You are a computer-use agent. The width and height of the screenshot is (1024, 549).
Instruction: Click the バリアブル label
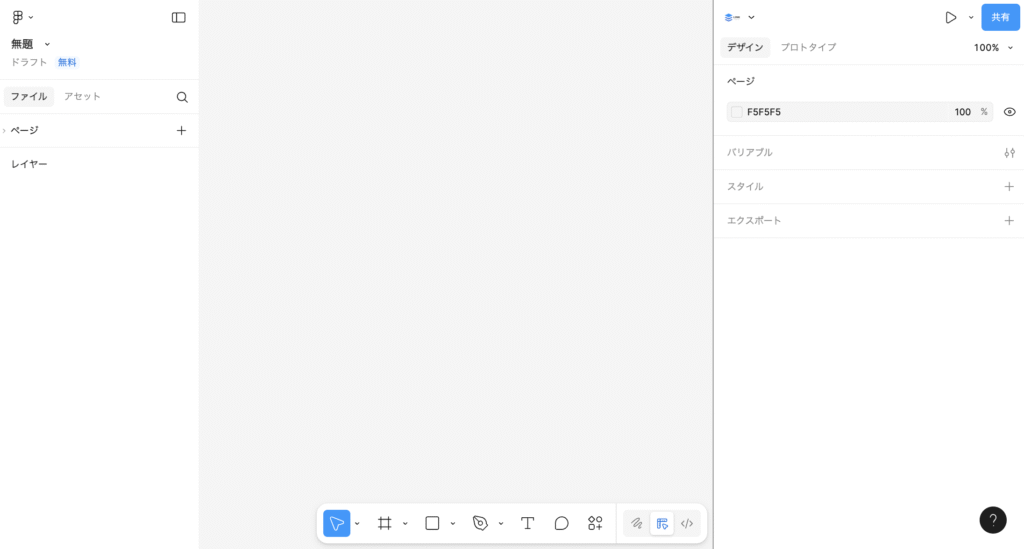tap(750, 153)
